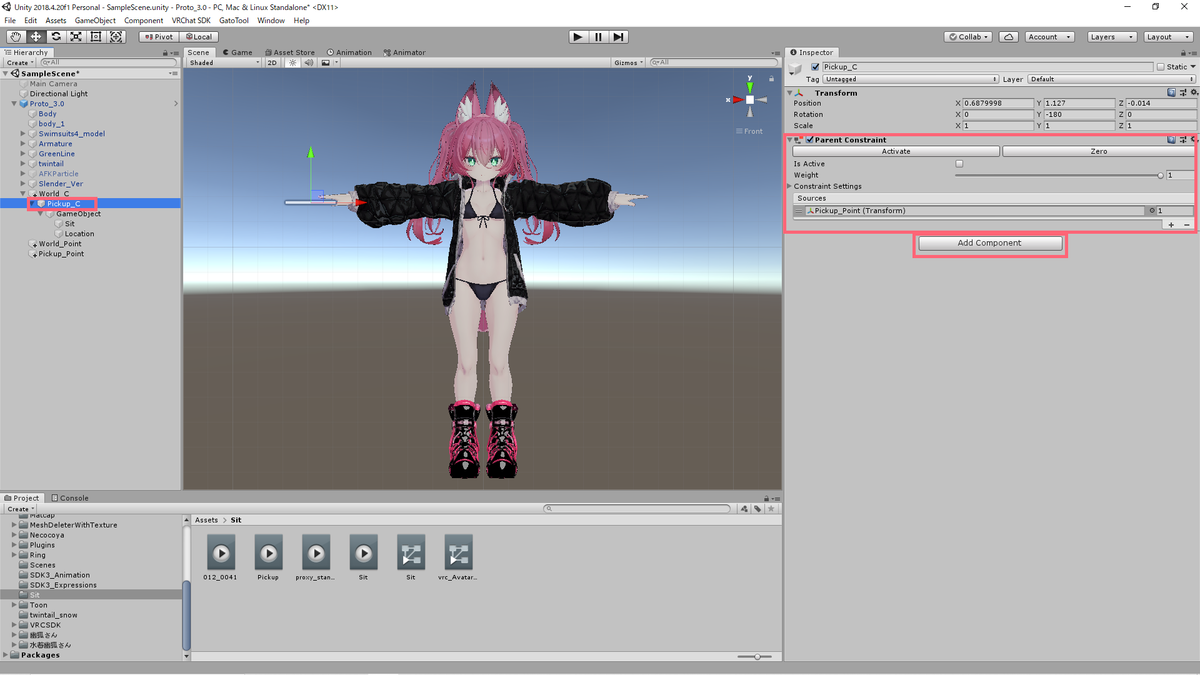Open the cloud services icon
Screen dimensions: 1200x675
[x=1009, y=37]
